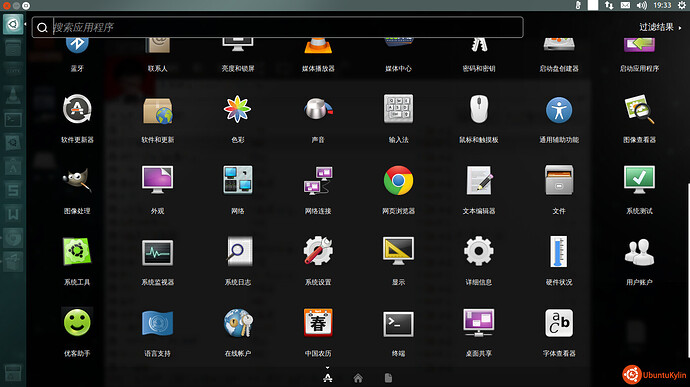The width and height of the screenshot is (690, 387).
Task: Expand the 过滤结果 filter results
Action: coord(660,27)
